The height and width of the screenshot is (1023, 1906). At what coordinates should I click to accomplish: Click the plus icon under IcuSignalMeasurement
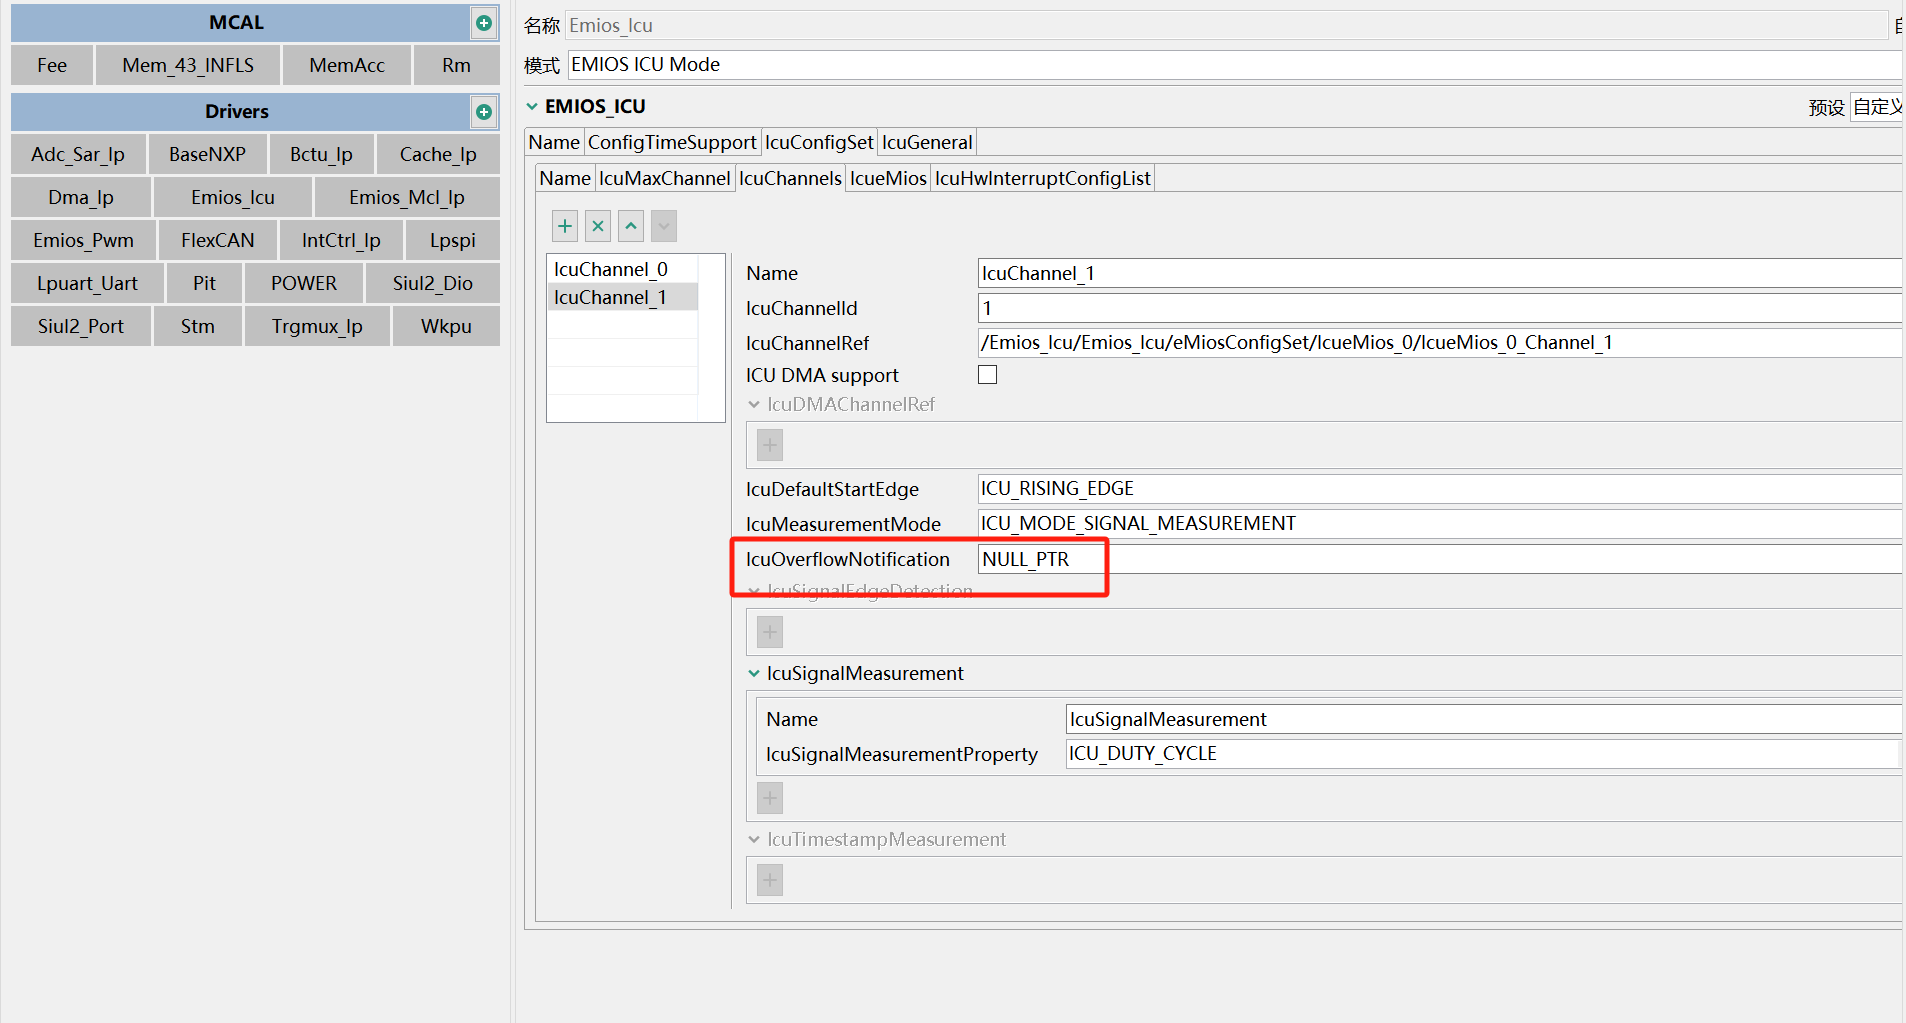point(768,797)
